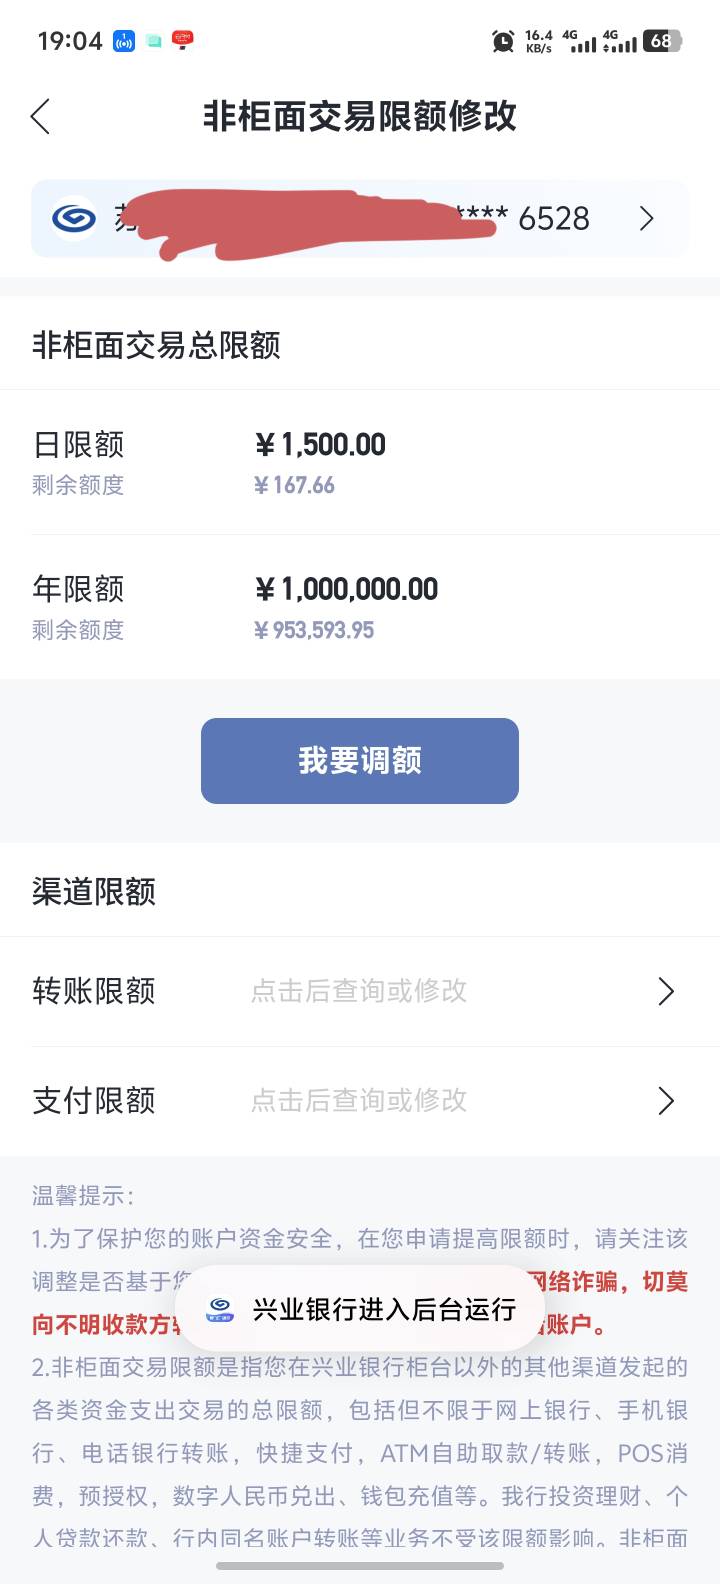Image resolution: width=720 pixels, height=1584 pixels.
Task: Expand the 支付限额 row chevron
Action: point(666,1101)
